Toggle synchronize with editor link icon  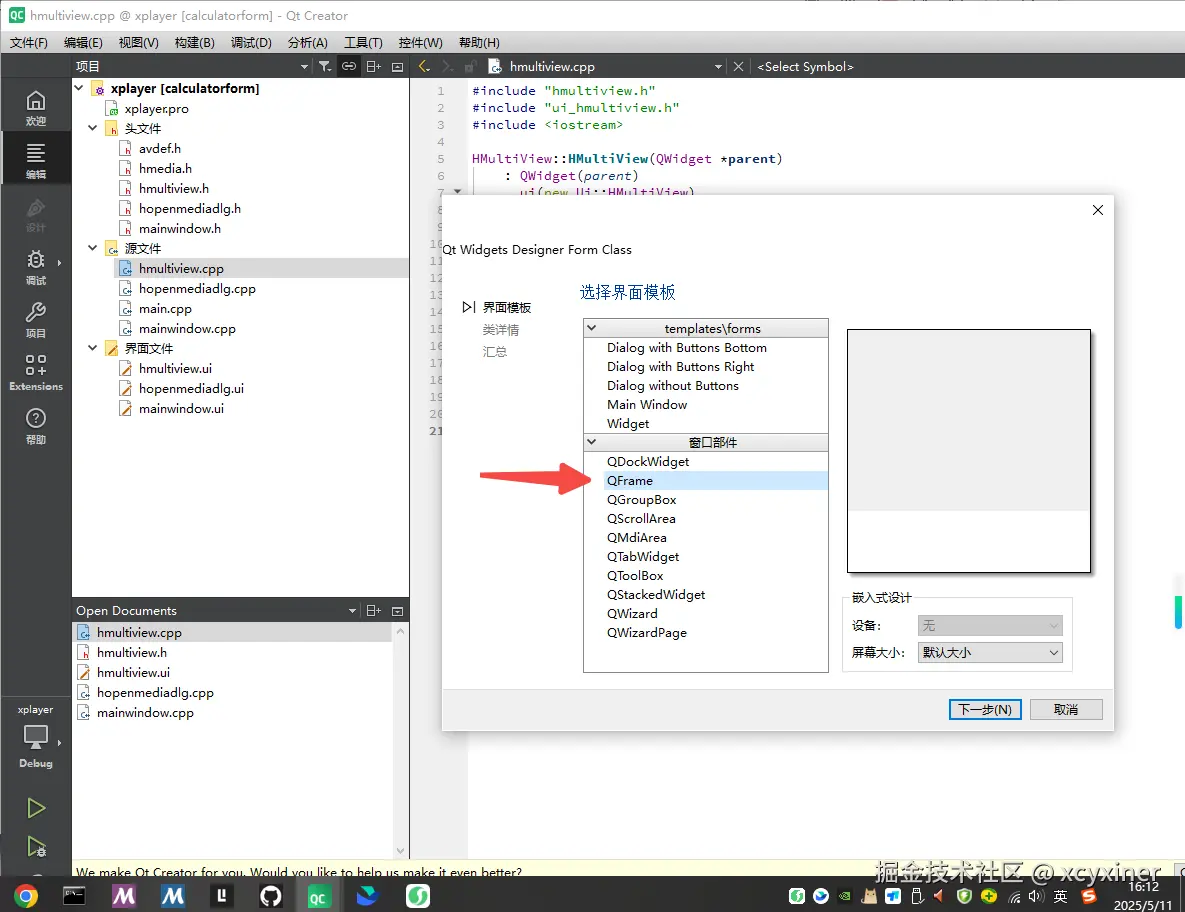(x=348, y=66)
